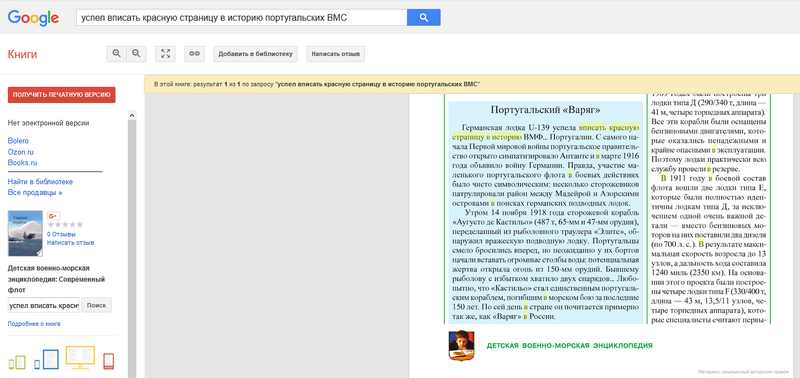Click the star rating row
Image resolution: width=800 pixels, height=378 pixels.
[x=65, y=225]
